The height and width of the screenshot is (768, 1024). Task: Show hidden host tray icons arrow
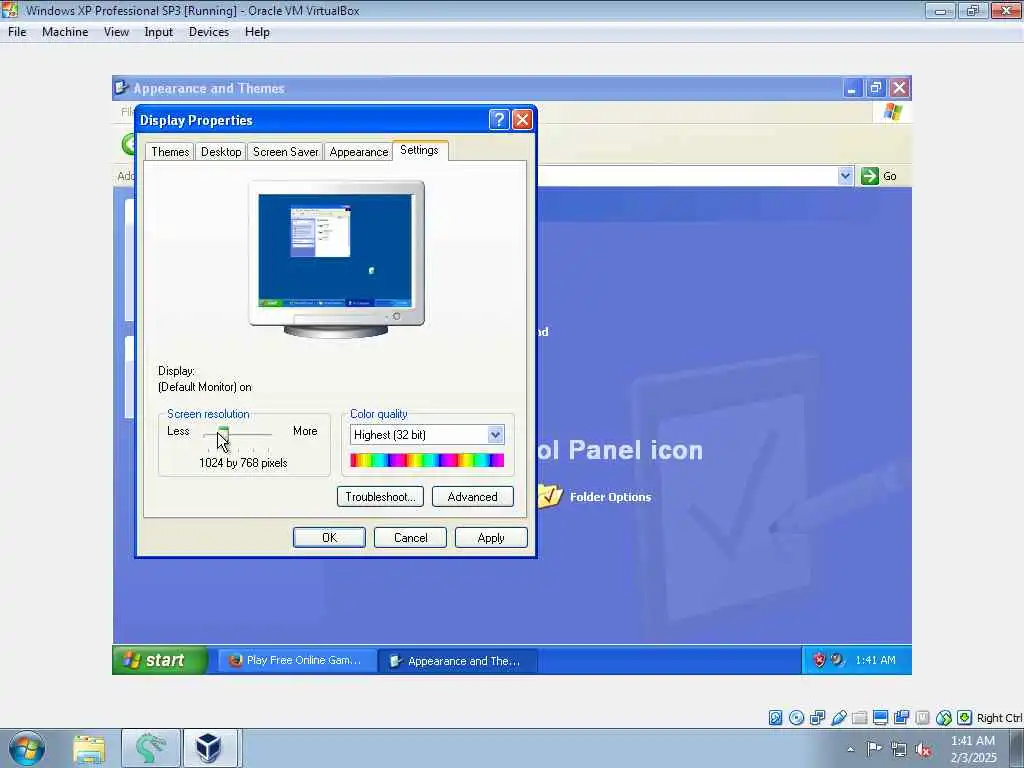pyautogui.click(x=850, y=749)
